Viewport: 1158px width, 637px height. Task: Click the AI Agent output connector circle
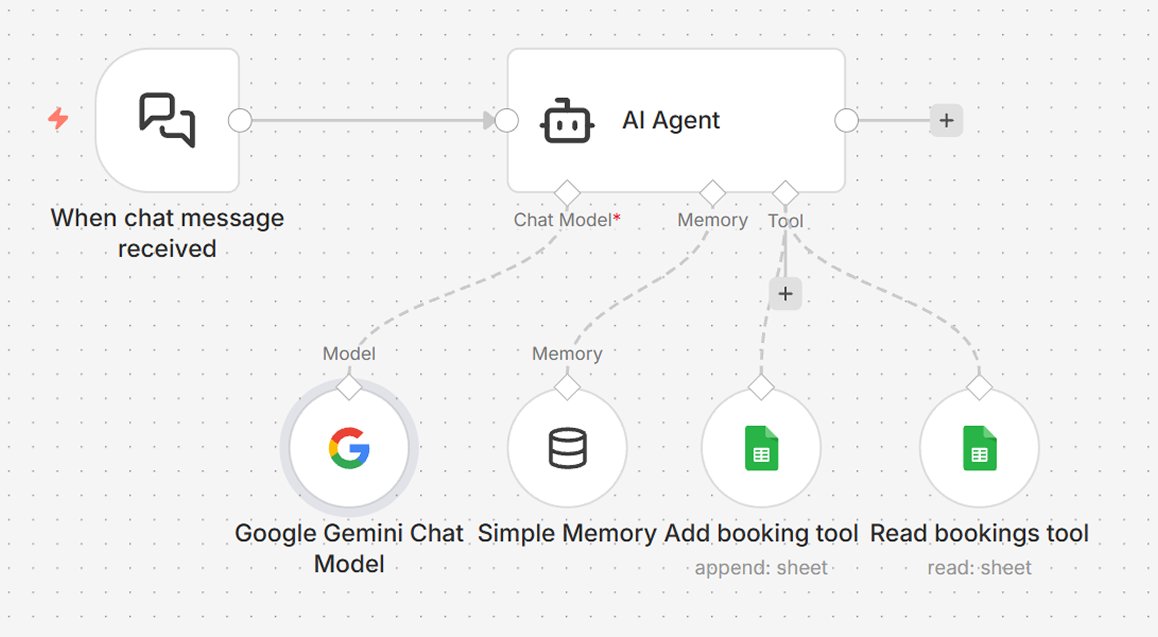846,120
